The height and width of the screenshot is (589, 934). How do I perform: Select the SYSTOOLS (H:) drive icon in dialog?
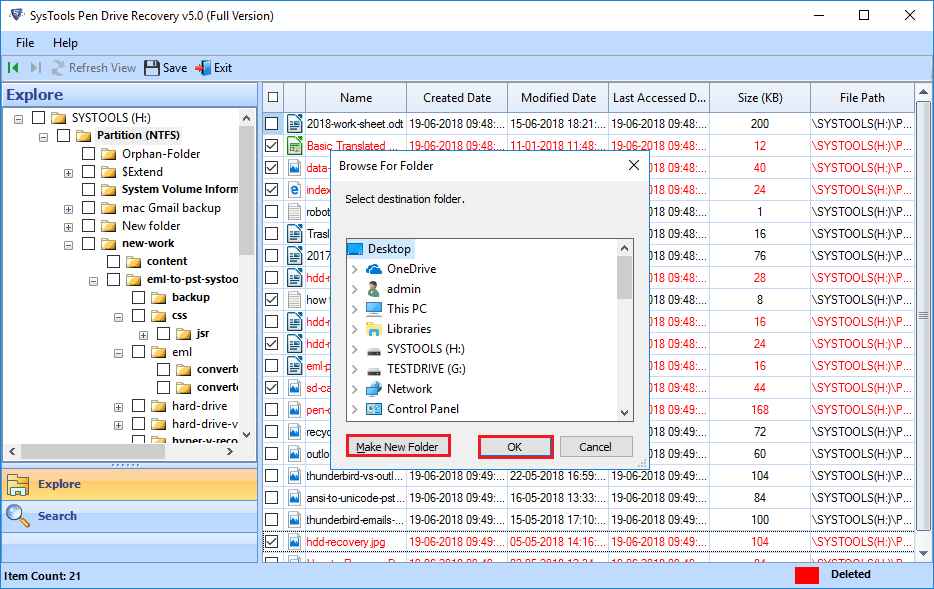[x=373, y=350]
